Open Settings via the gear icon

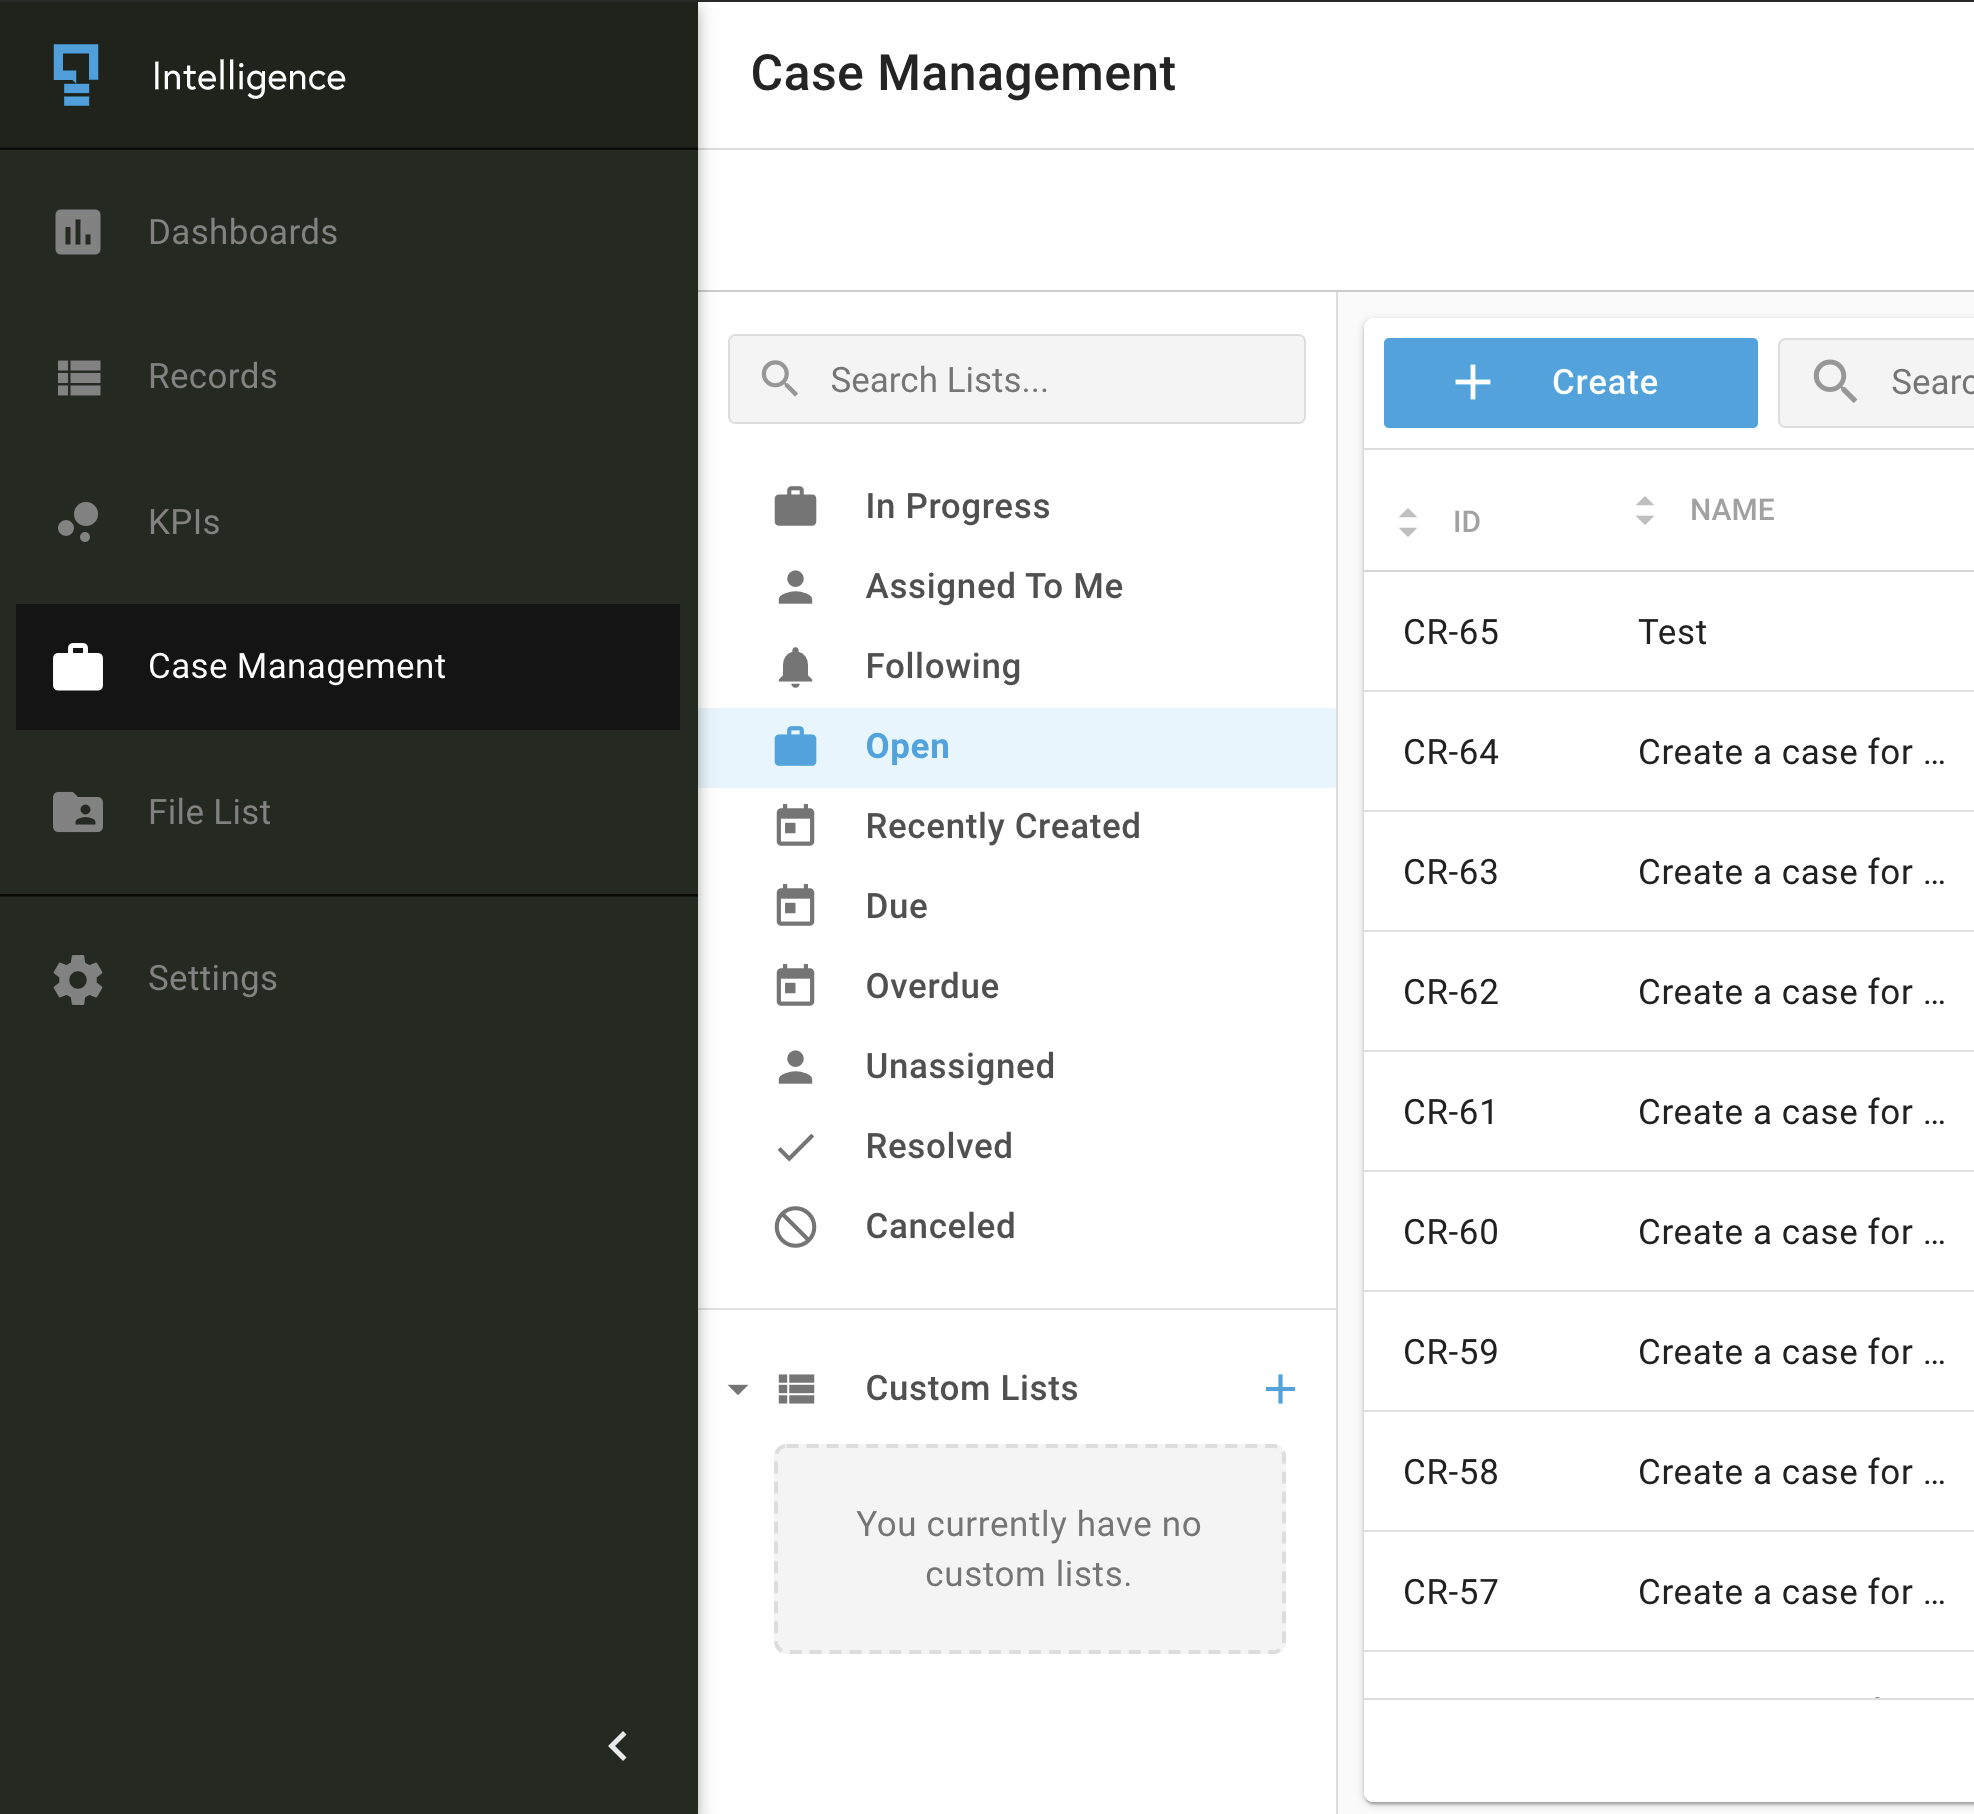[x=78, y=979]
